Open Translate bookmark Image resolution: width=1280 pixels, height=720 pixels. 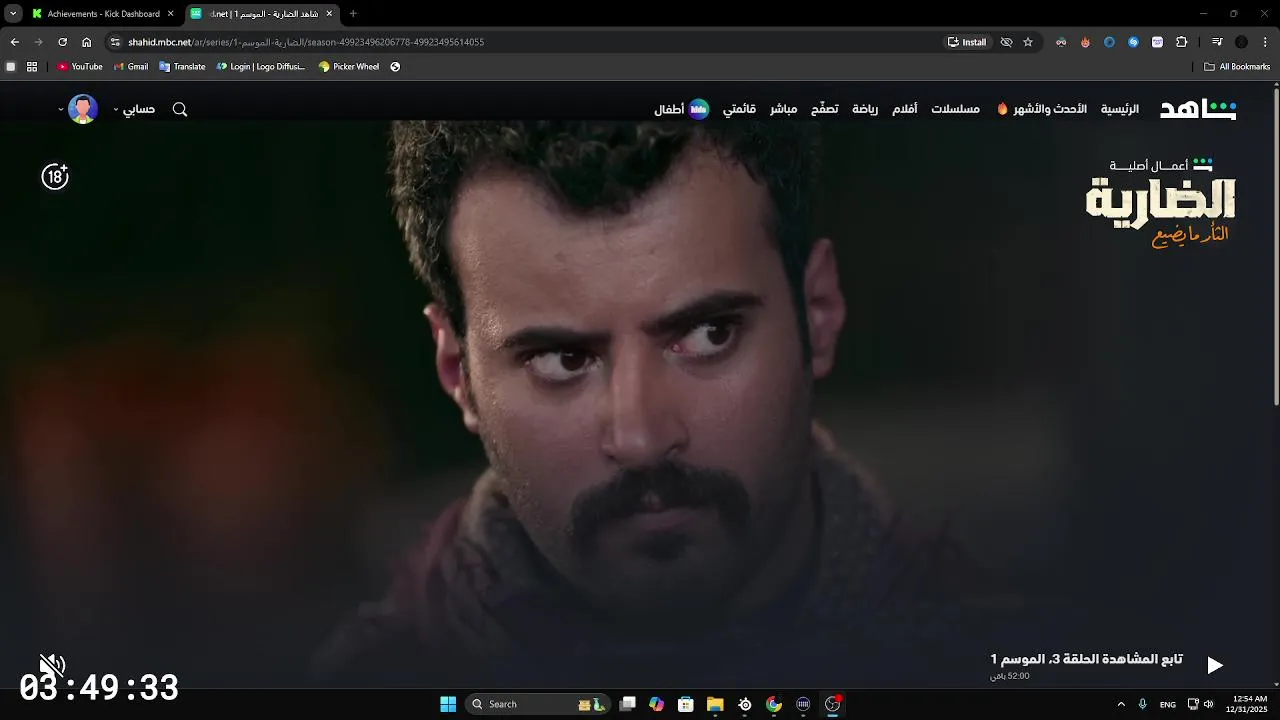pos(182,67)
